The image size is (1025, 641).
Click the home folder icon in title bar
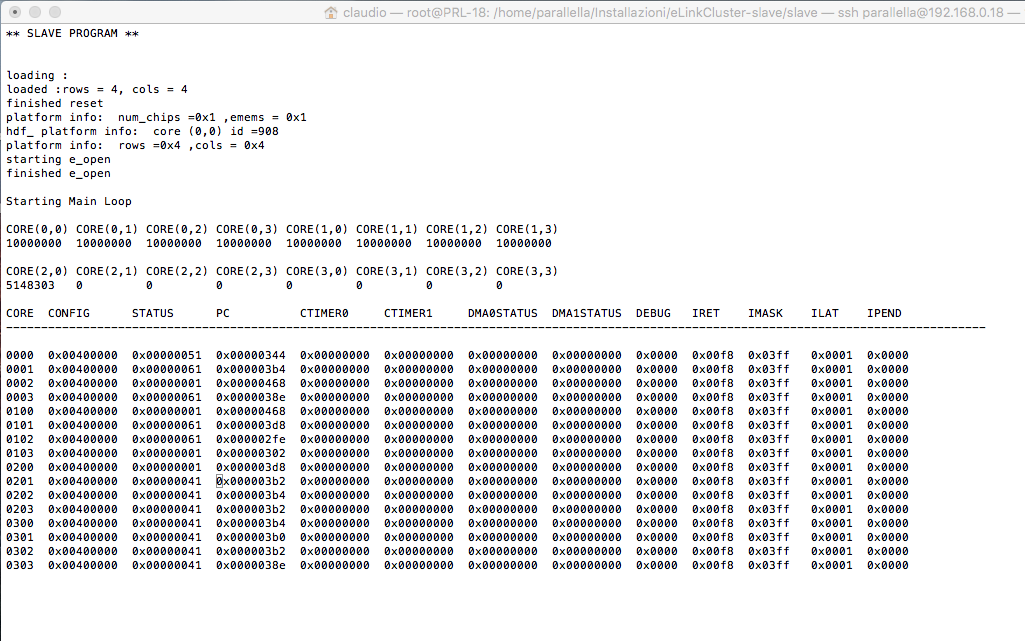331,12
